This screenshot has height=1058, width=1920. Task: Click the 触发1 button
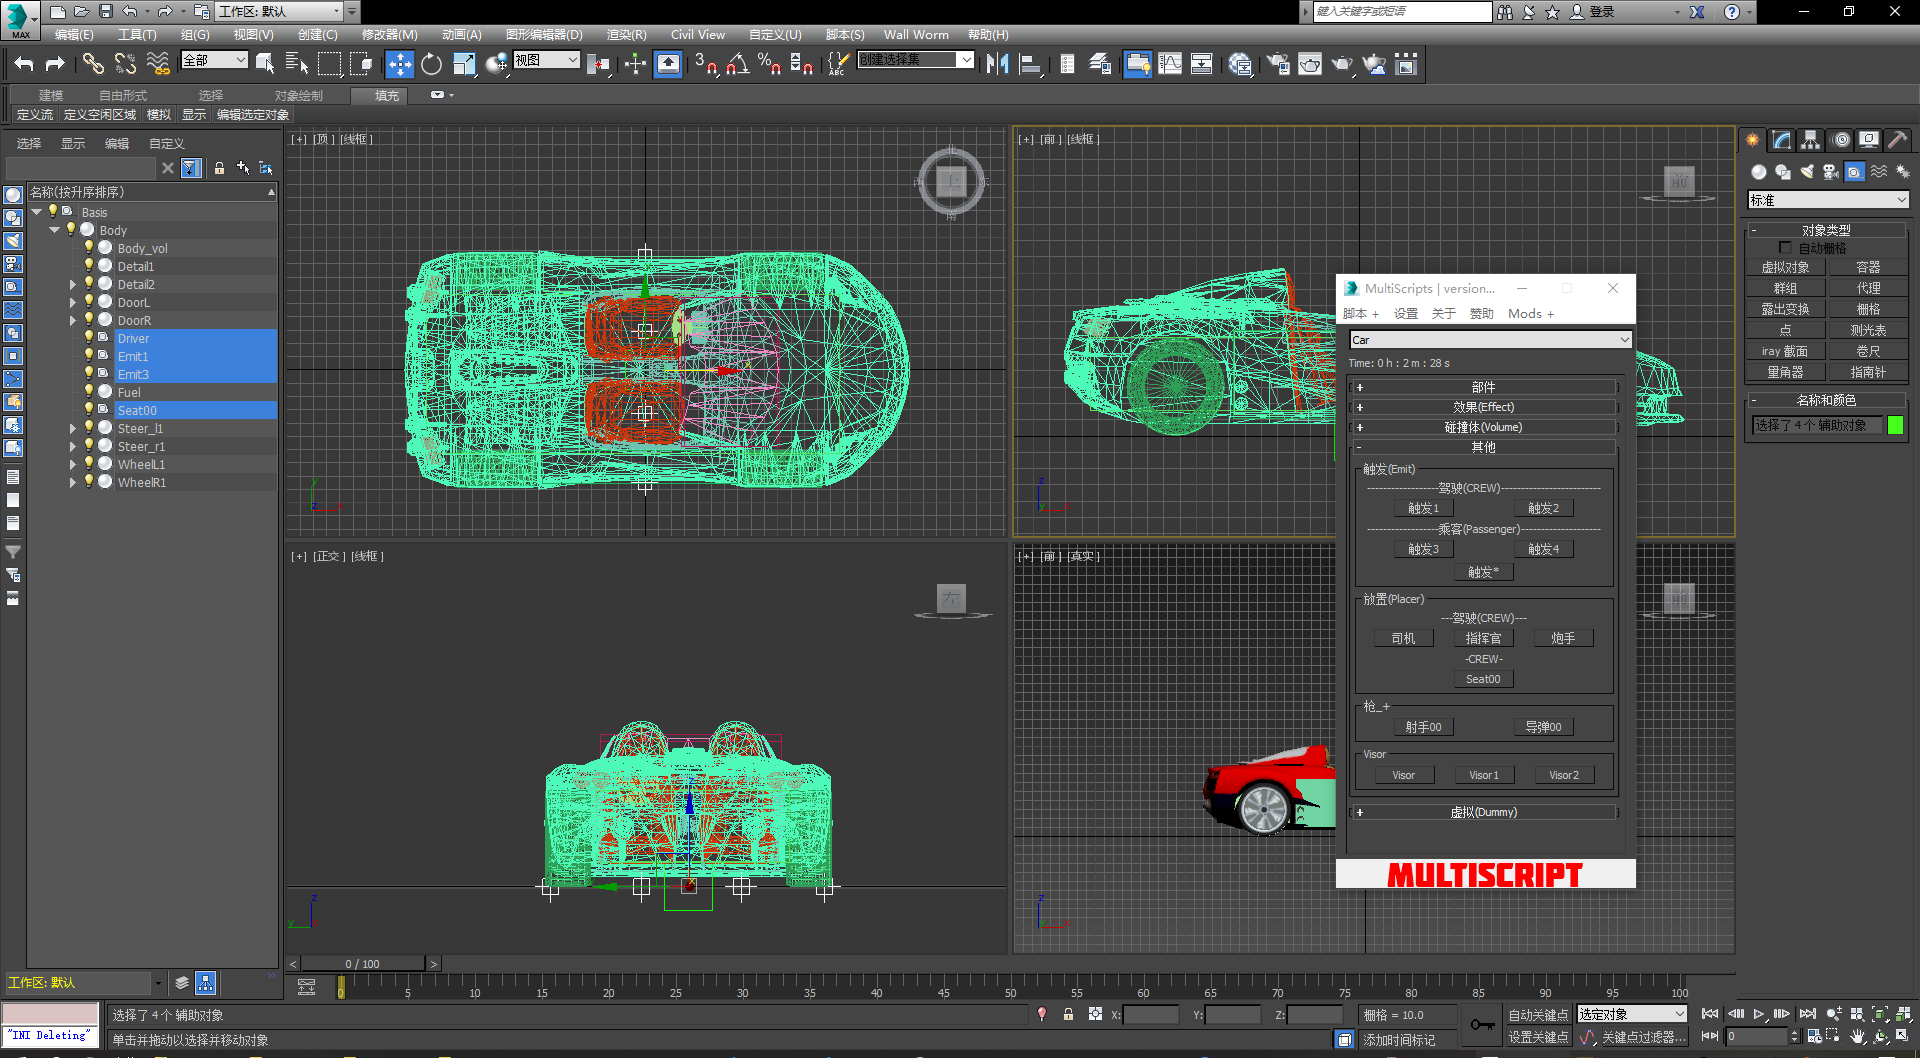[x=1423, y=509]
